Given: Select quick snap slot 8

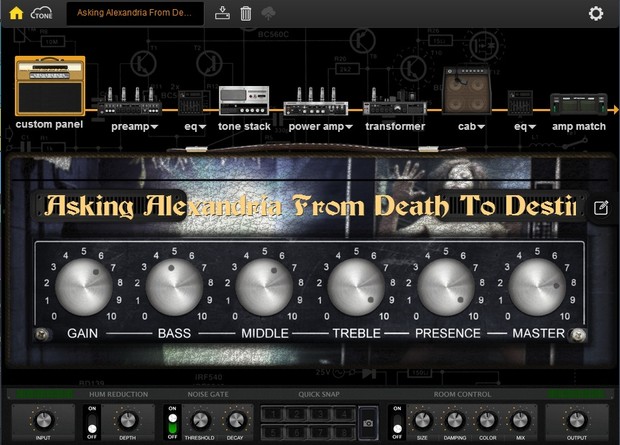Looking at the screenshot, I should tap(344, 431).
